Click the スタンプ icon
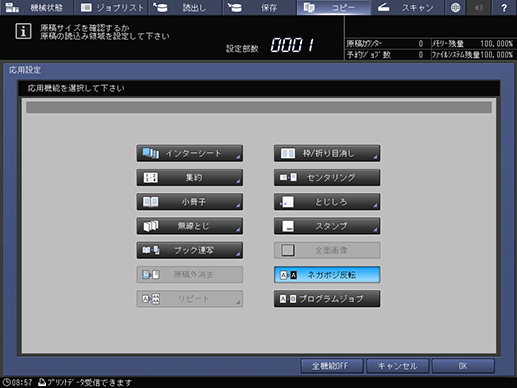 (288, 226)
